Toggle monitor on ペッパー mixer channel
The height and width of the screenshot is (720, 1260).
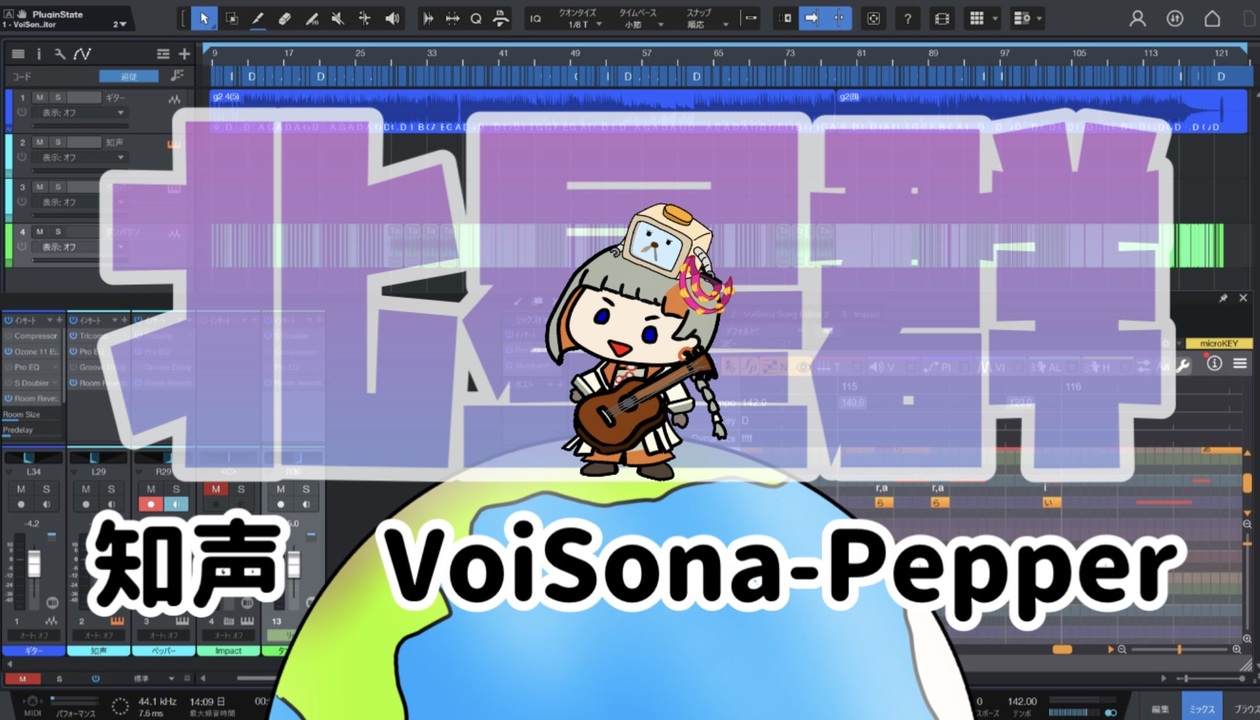tap(175, 504)
